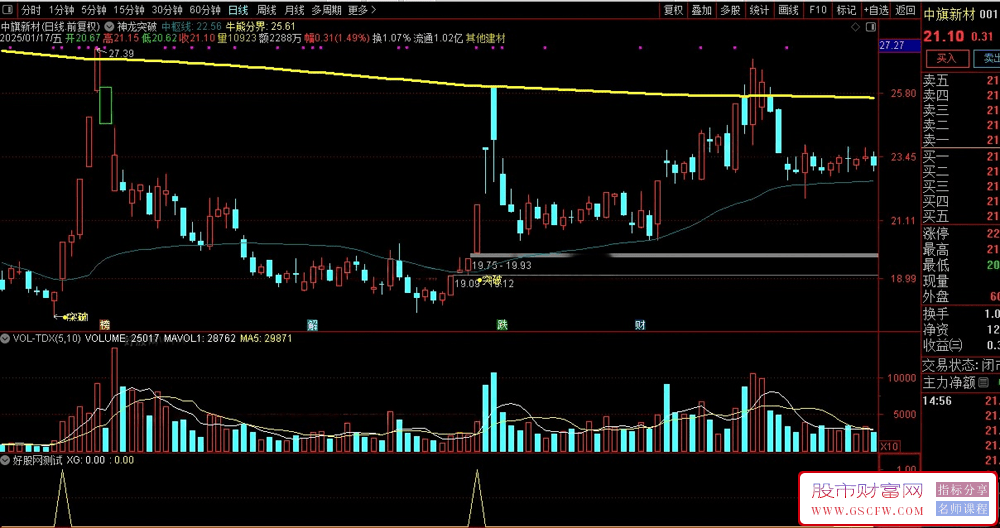1000x528 pixels.
Task: Click the 外盘 outer volume row
Action: pos(961,297)
